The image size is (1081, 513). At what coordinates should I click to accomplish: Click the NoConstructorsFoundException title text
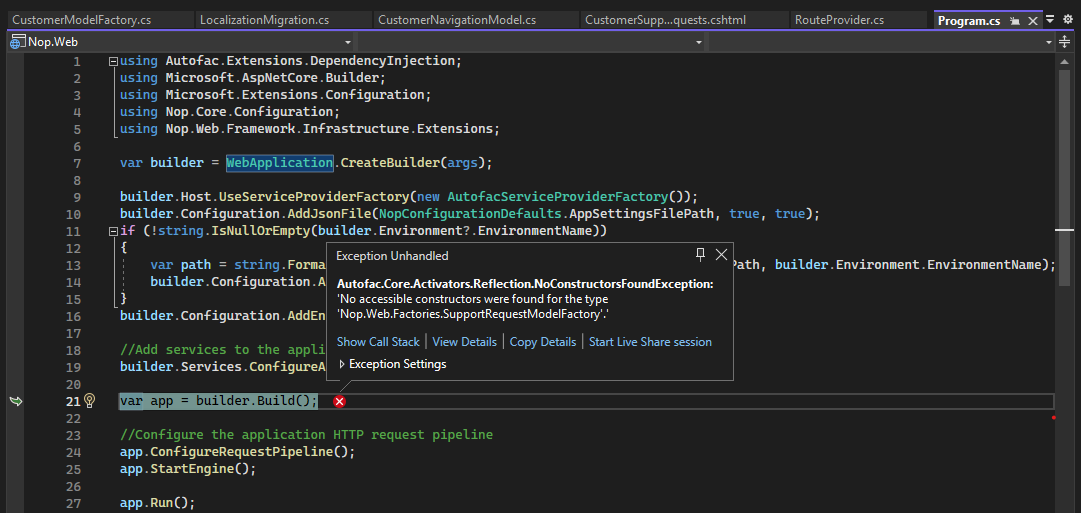pos(525,284)
